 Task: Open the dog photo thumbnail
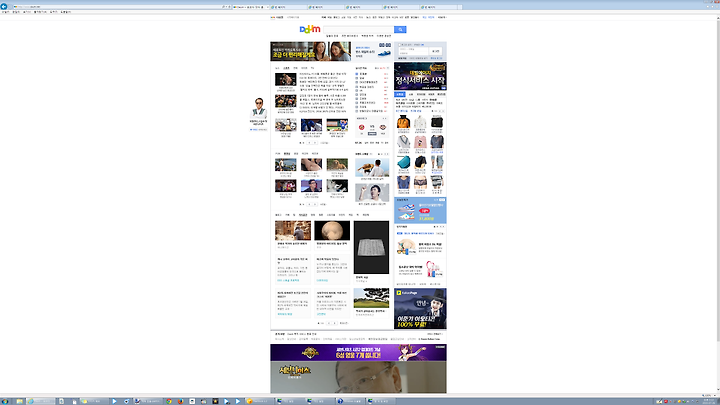337,164
